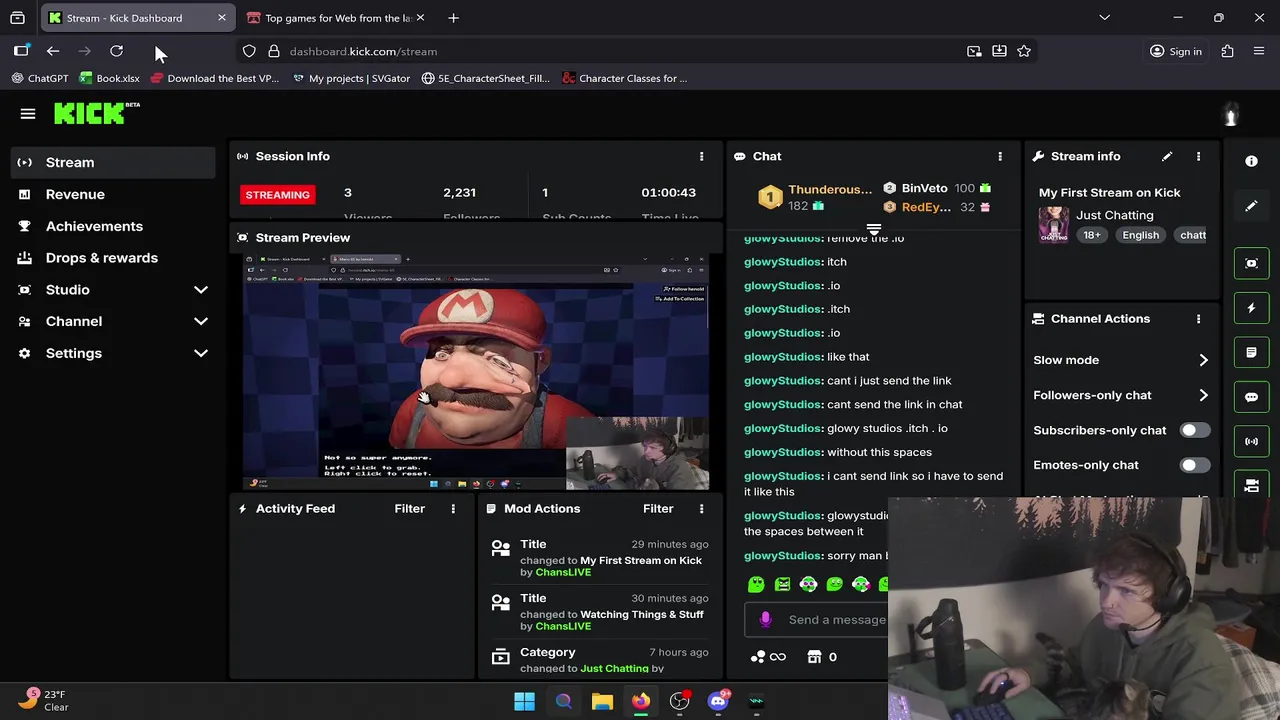The height and width of the screenshot is (720, 1280).
Task: Open Session Info options menu
Action: pos(701,156)
